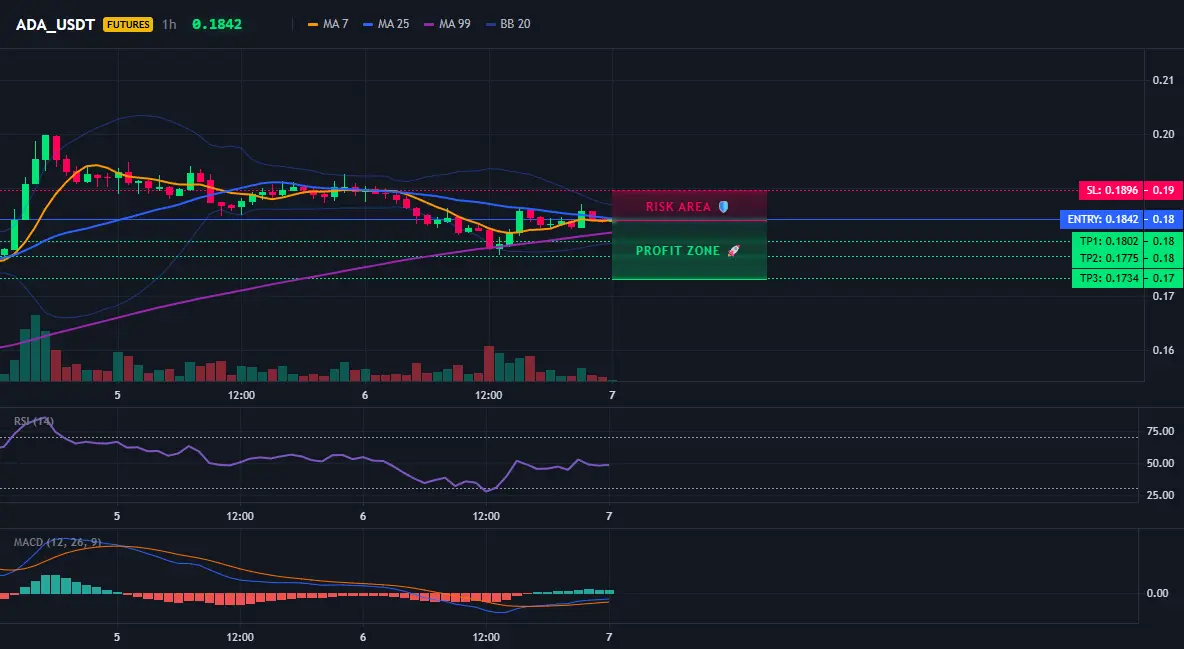This screenshot has height=649, width=1184.
Task: Click the tallest green volume bar
Action: pos(35,348)
